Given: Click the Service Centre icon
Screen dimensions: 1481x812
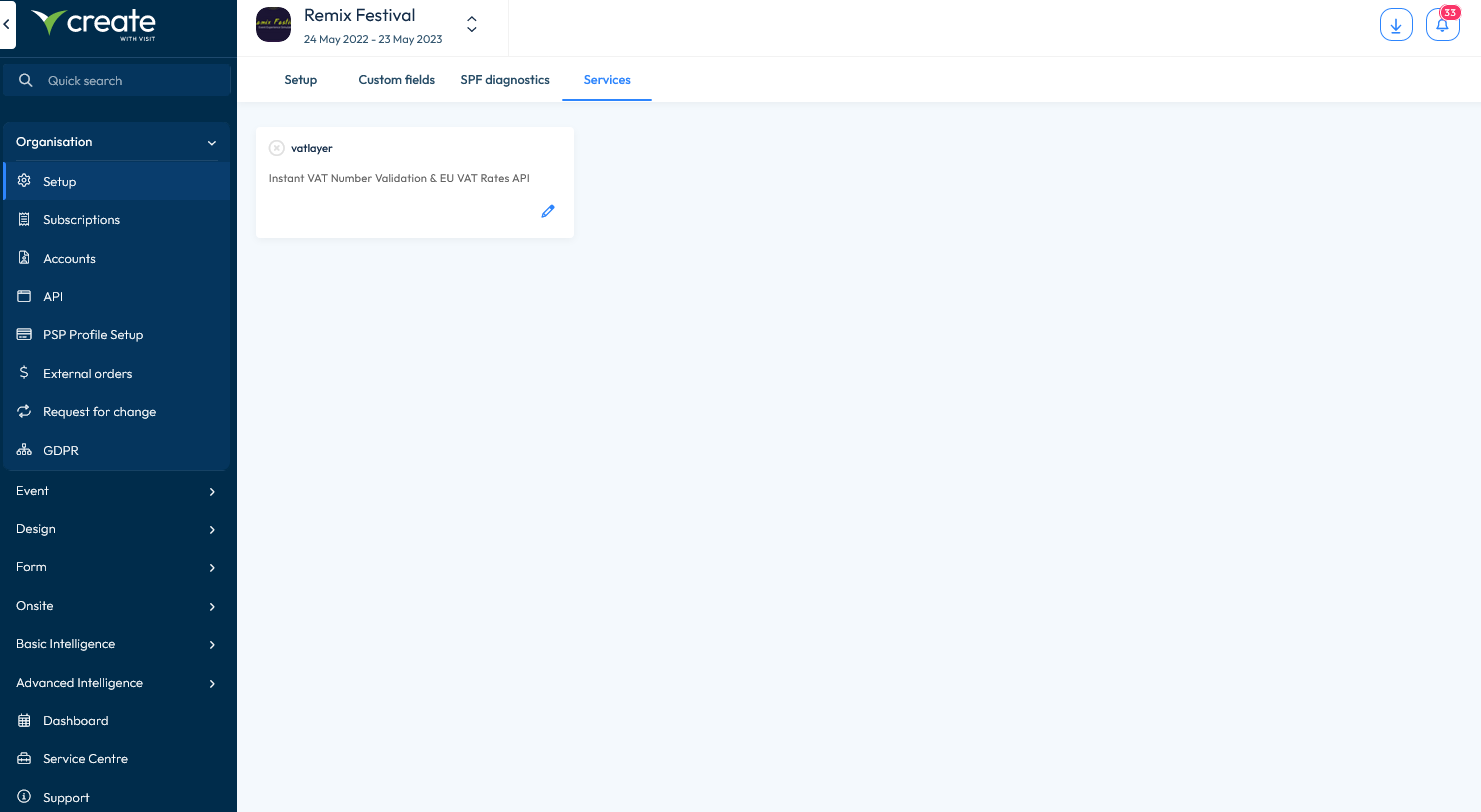Looking at the screenshot, I should (x=25, y=758).
